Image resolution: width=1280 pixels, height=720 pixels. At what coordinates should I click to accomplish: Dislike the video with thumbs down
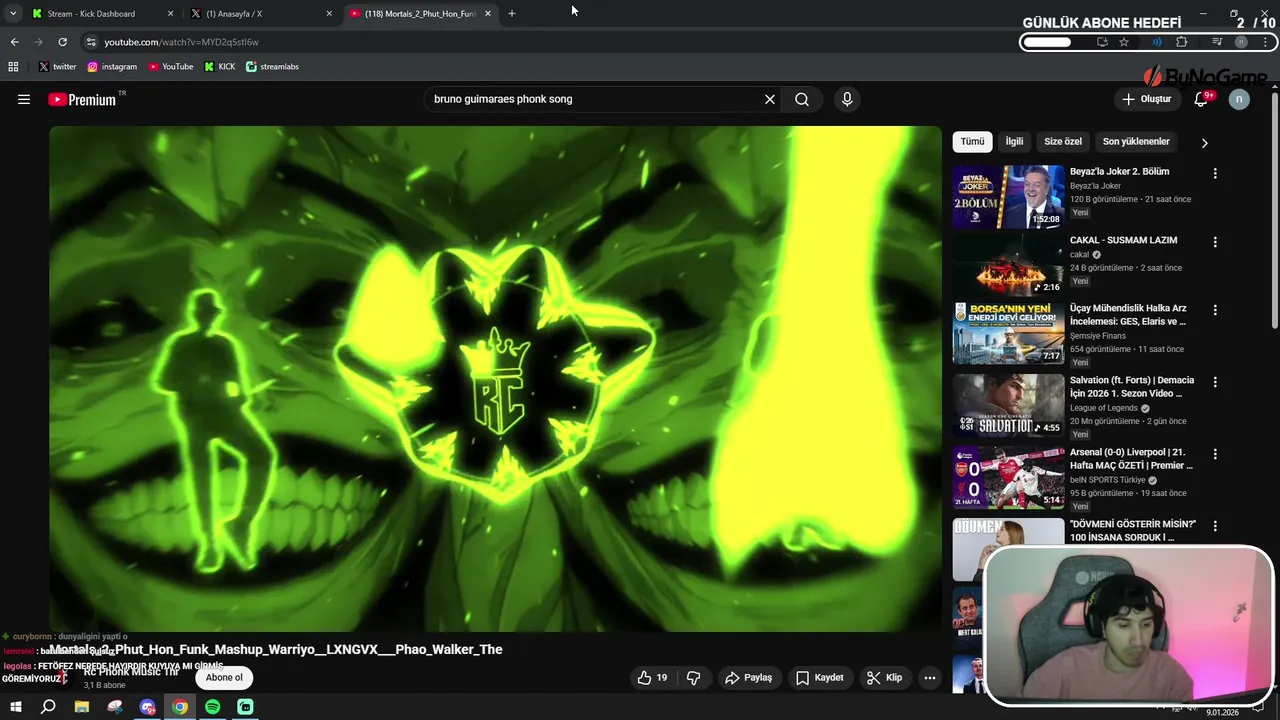(694, 677)
